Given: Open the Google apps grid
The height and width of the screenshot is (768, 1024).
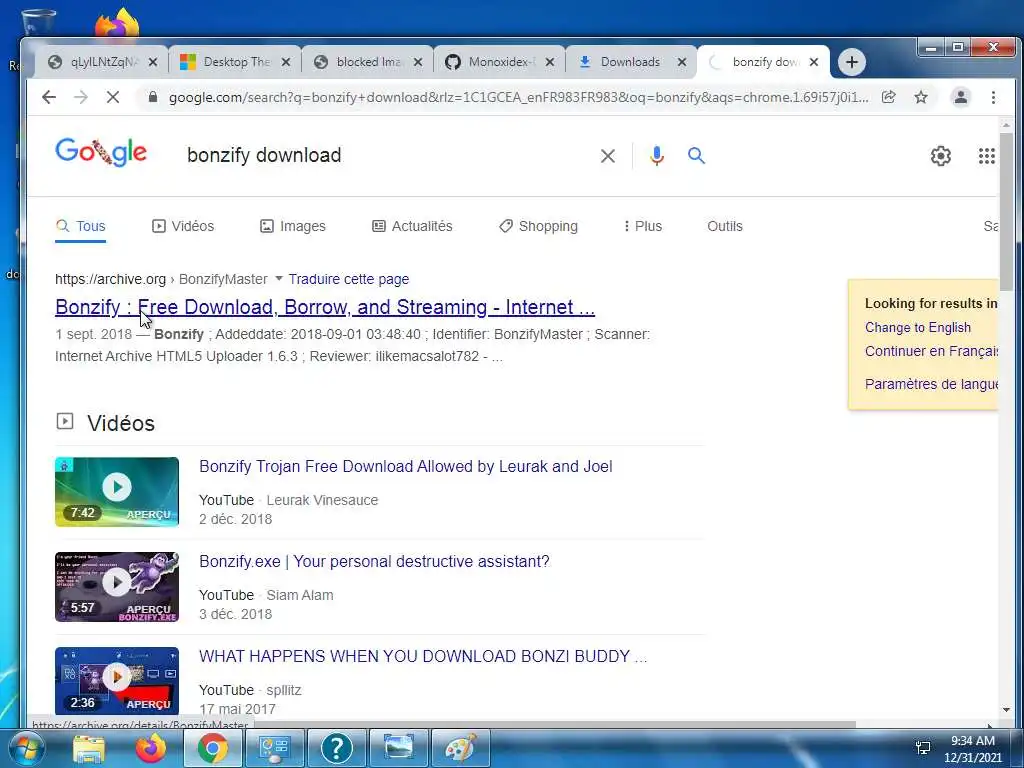Looking at the screenshot, I should 987,156.
